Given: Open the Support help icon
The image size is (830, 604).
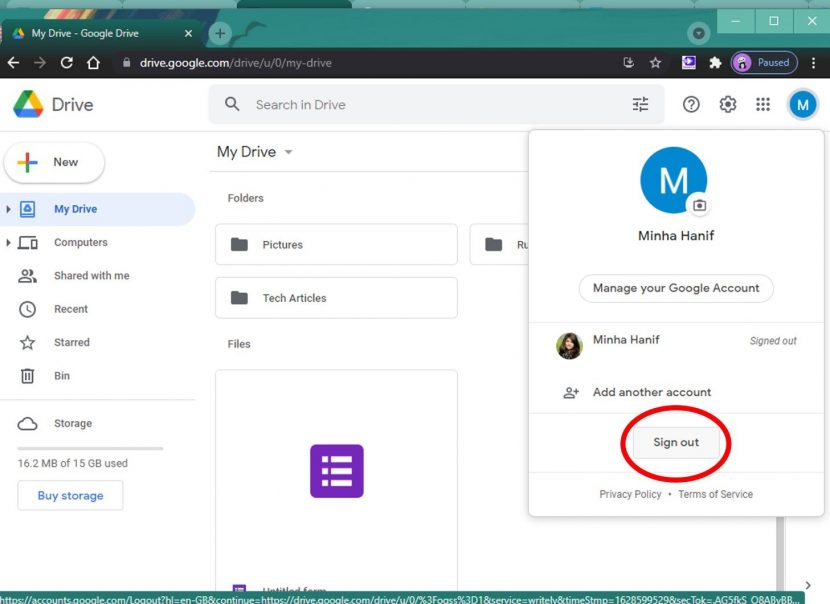Looking at the screenshot, I should point(691,104).
